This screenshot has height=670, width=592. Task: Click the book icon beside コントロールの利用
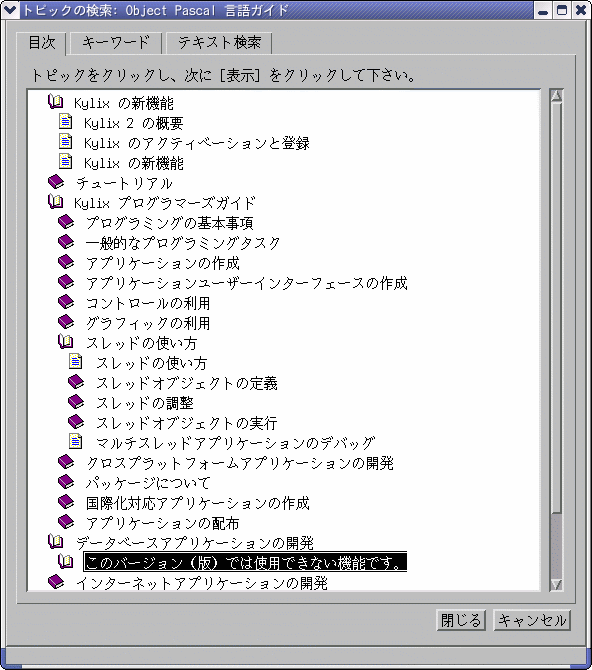(x=66, y=302)
